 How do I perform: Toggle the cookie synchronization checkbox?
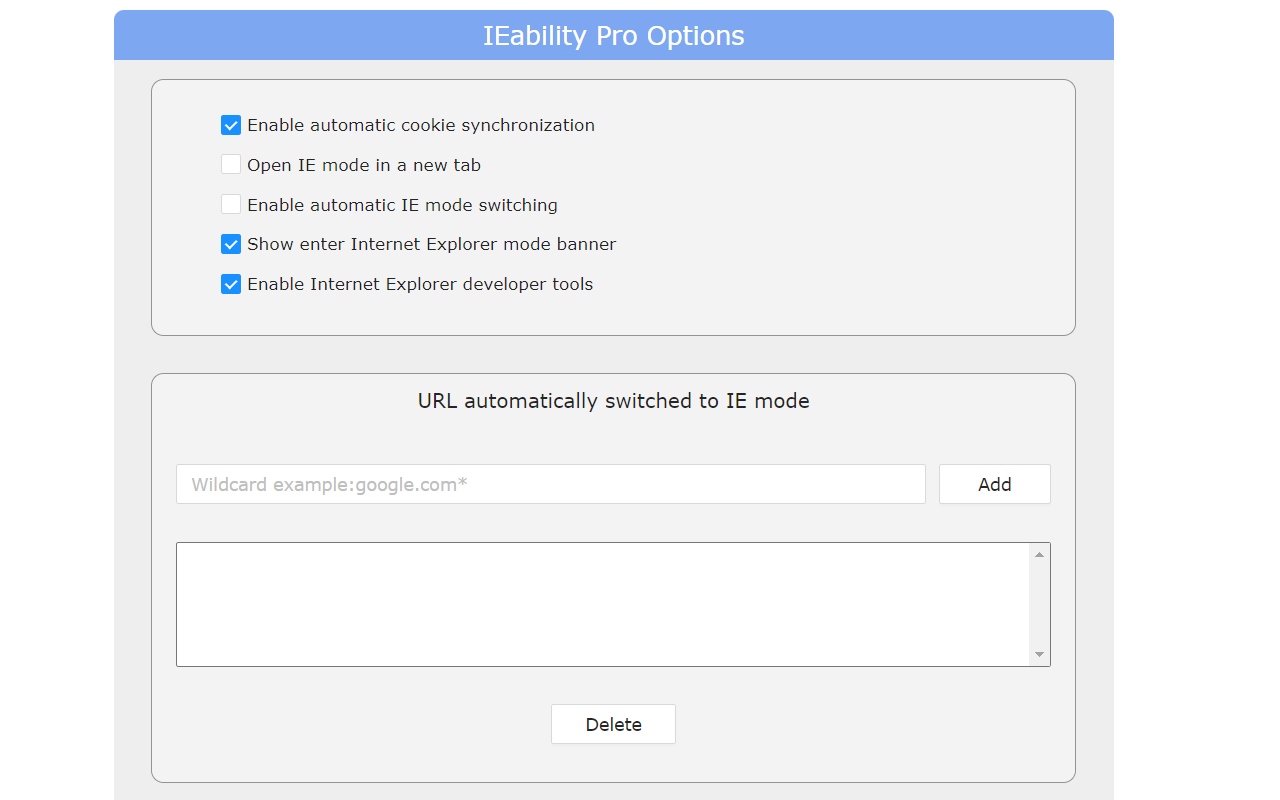coord(231,124)
